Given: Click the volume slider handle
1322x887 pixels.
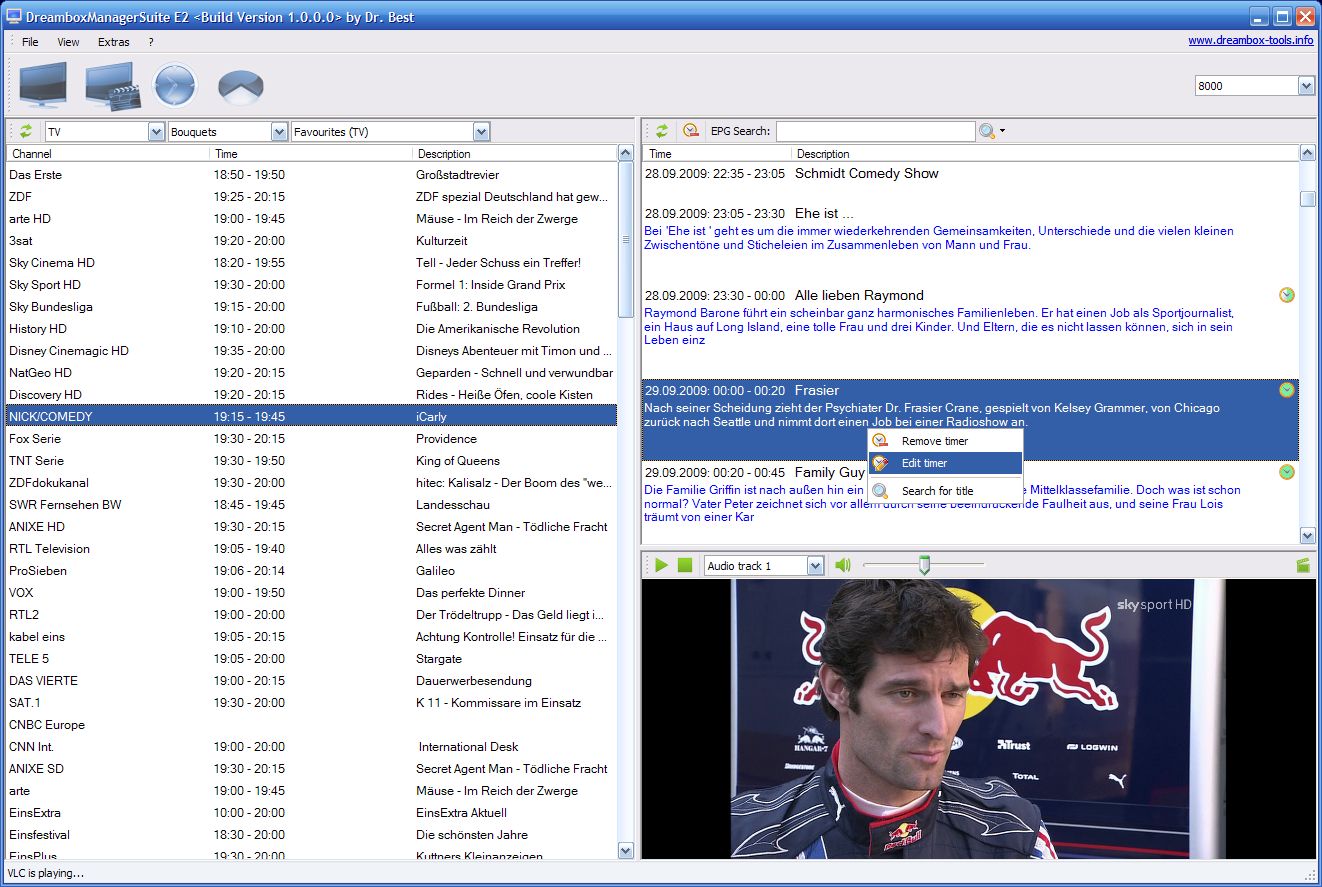Looking at the screenshot, I should click(x=925, y=566).
